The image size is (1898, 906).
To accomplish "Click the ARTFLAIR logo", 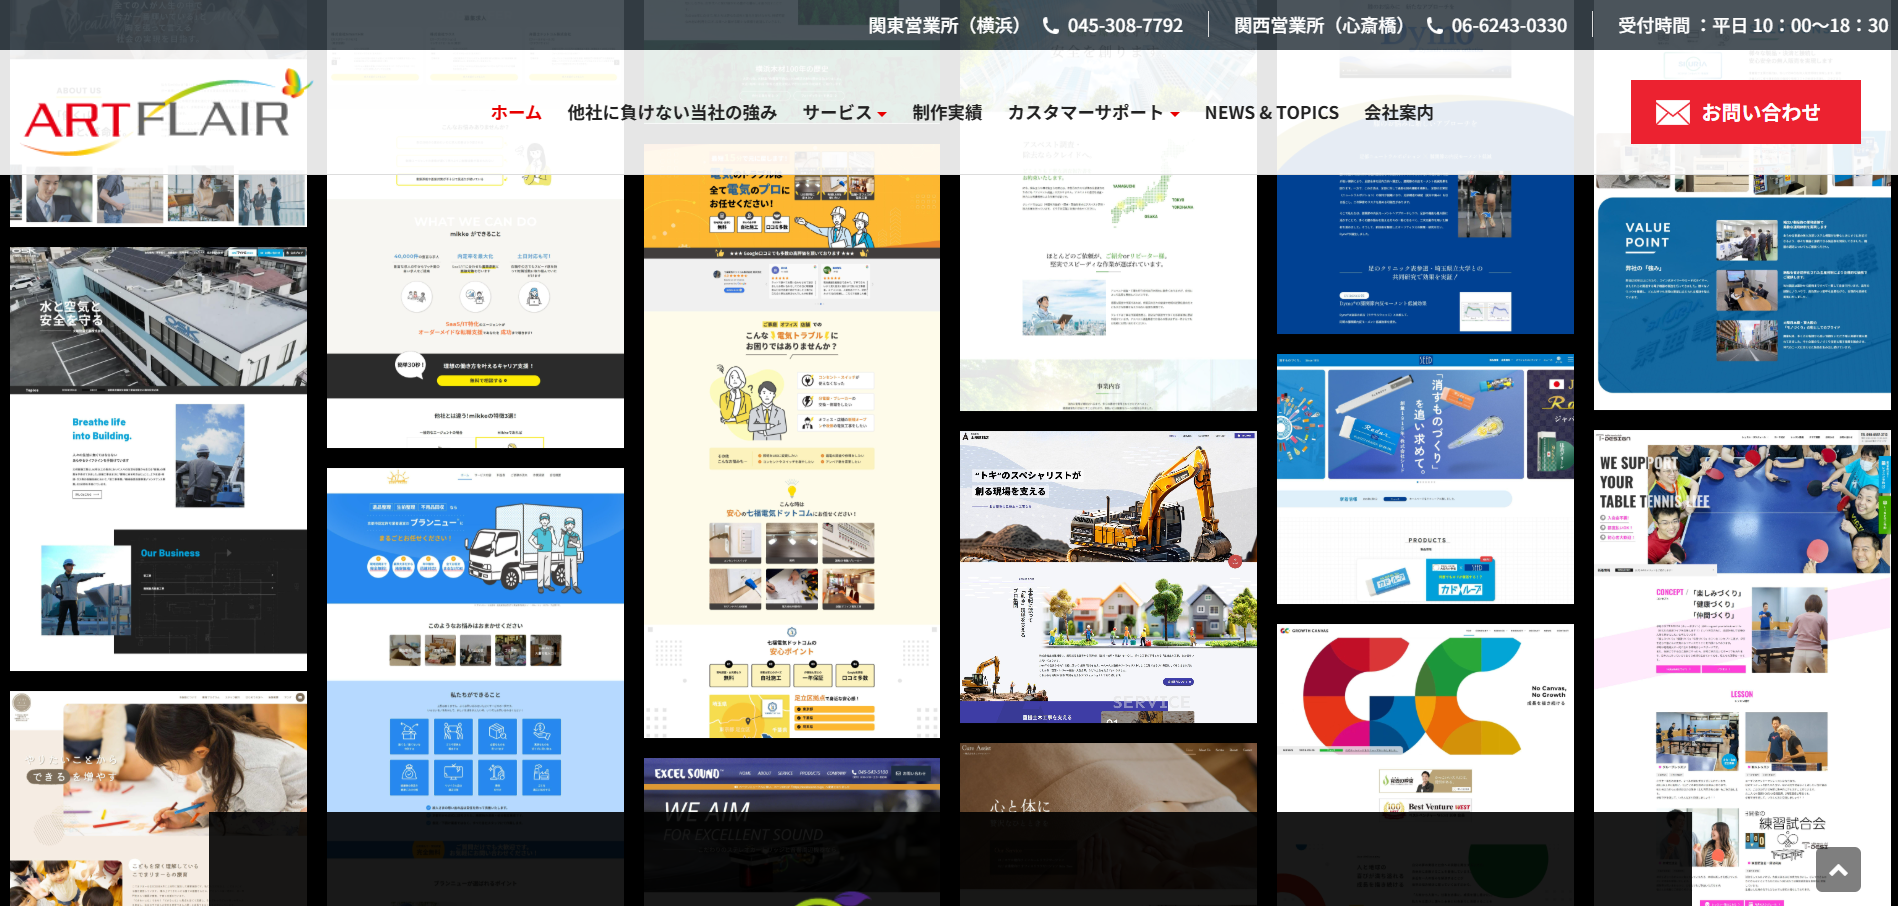I will 160,115.
